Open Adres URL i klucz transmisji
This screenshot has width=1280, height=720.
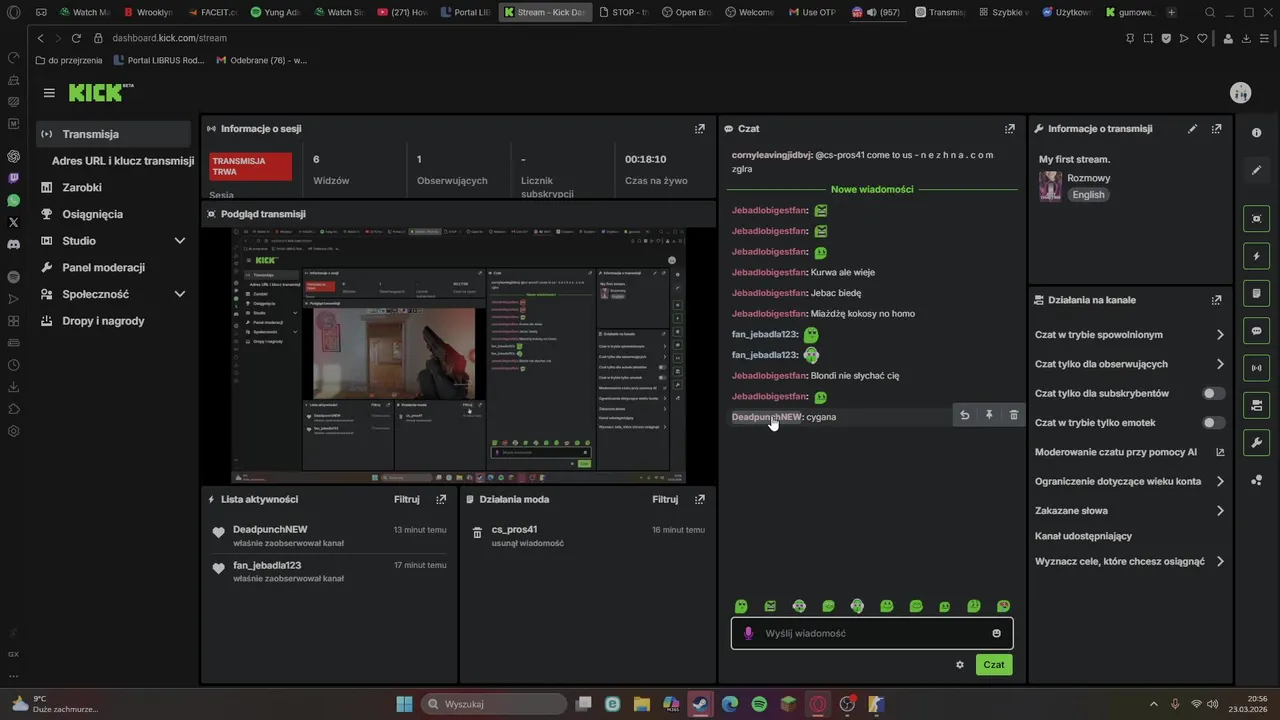coord(122,161)
